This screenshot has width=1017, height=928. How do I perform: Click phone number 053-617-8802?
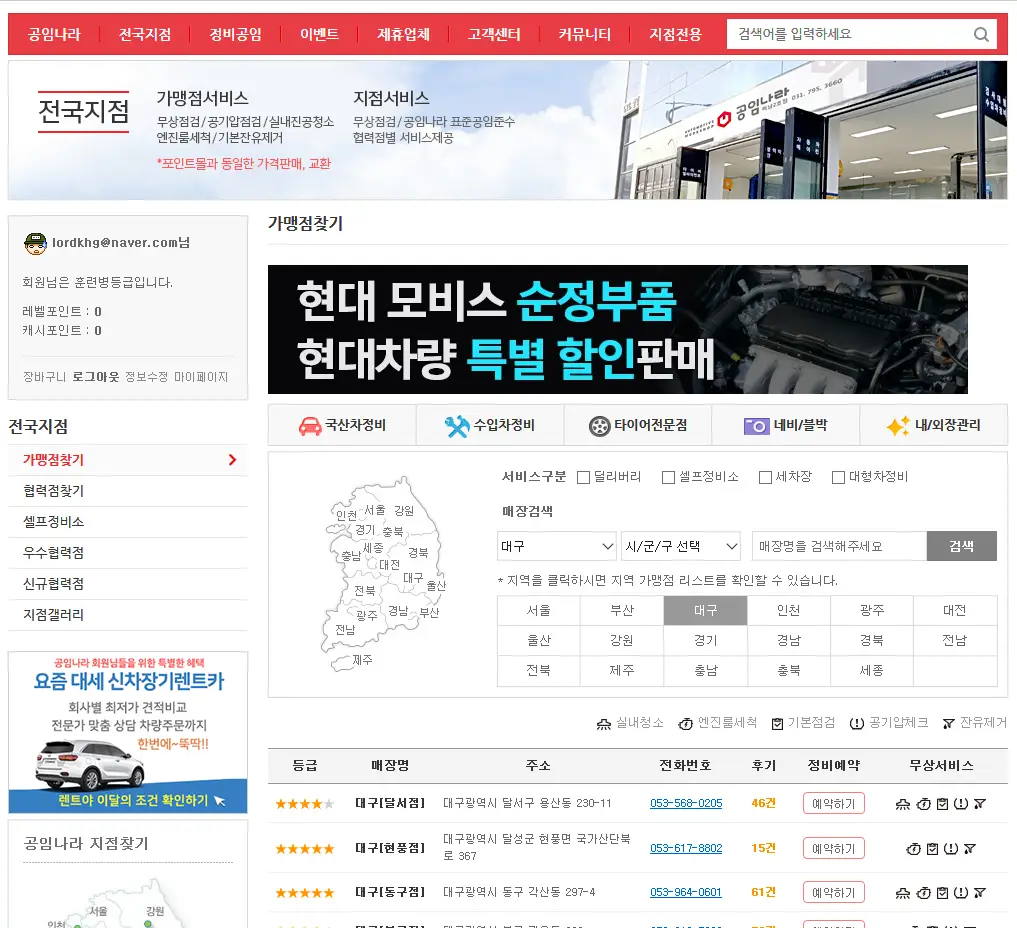coord(686,848)
